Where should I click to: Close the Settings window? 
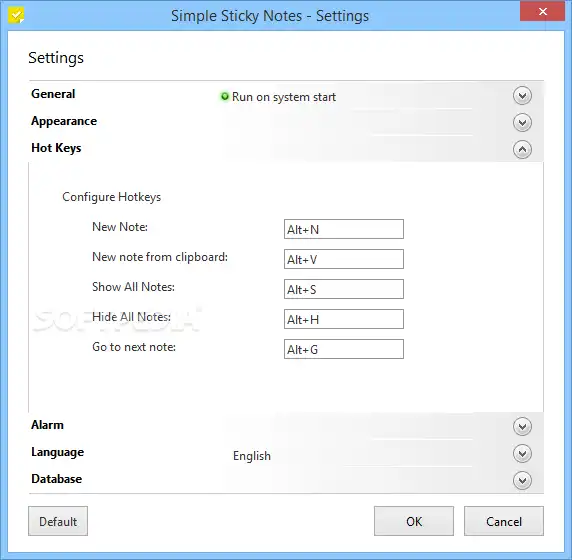(x=542, y=12)
